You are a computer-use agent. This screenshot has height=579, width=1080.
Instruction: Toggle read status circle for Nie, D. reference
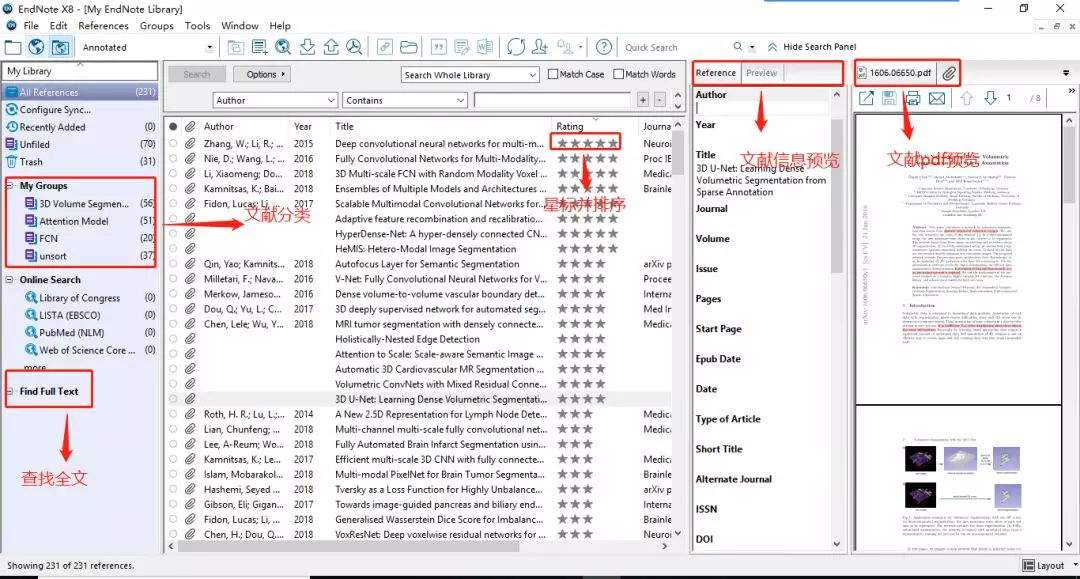point(173,159)
